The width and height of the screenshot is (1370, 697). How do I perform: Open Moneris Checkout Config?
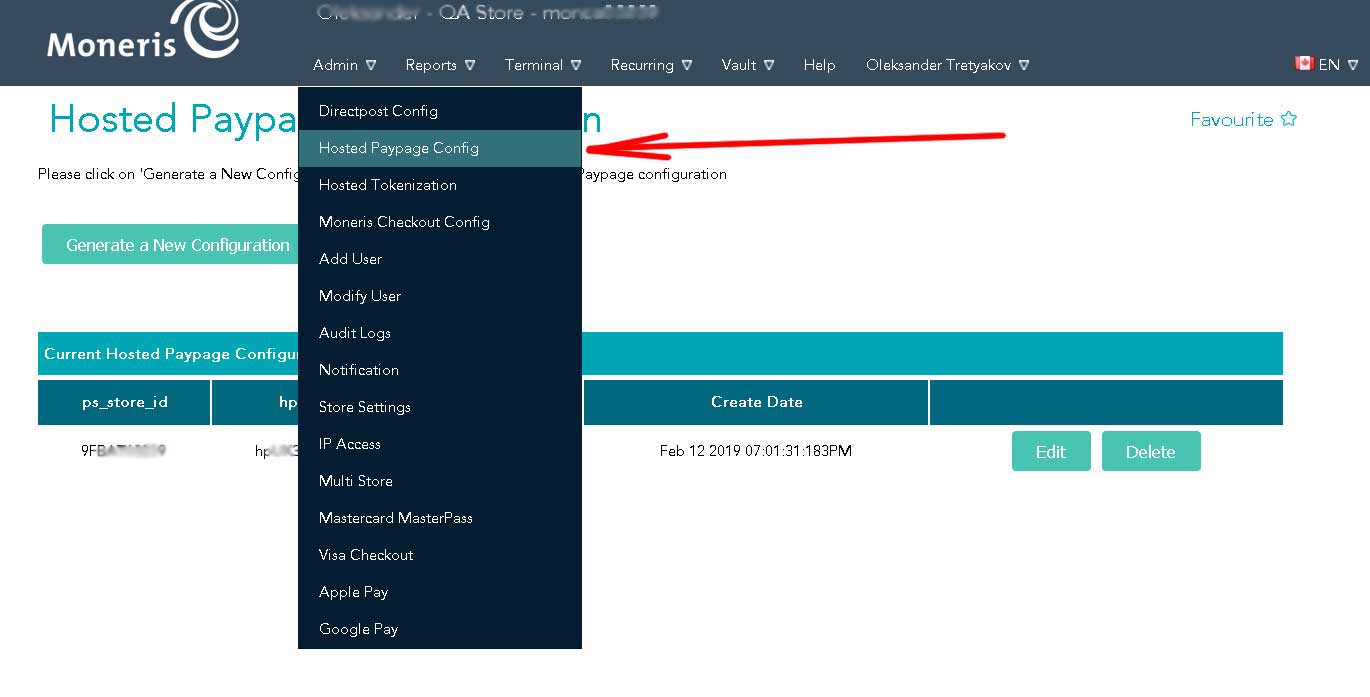[x=440, y=222]
